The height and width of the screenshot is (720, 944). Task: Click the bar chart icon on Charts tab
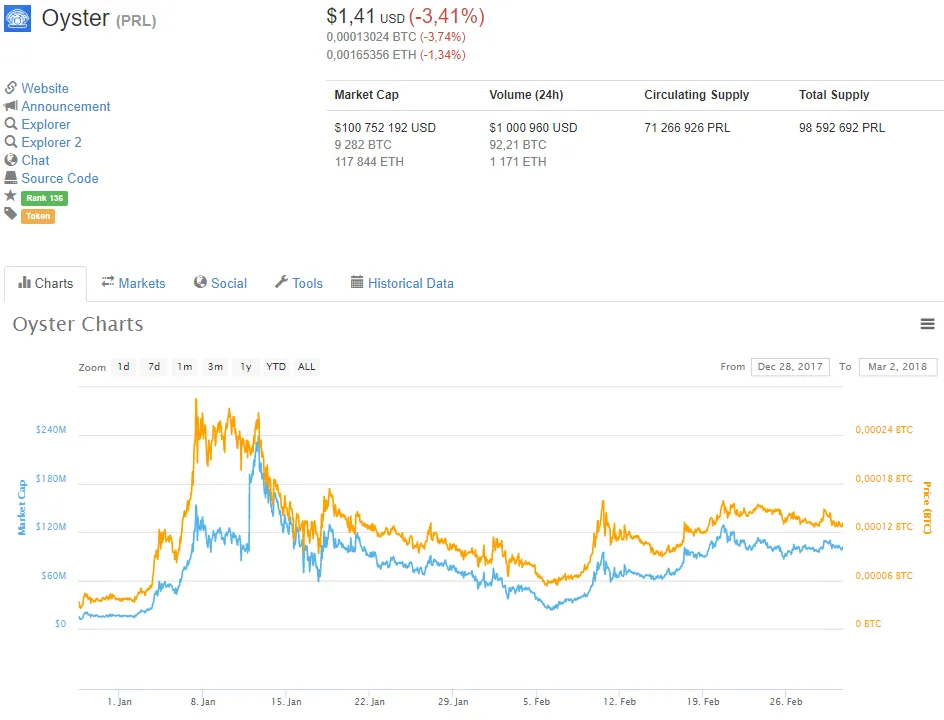coord(25,282)
